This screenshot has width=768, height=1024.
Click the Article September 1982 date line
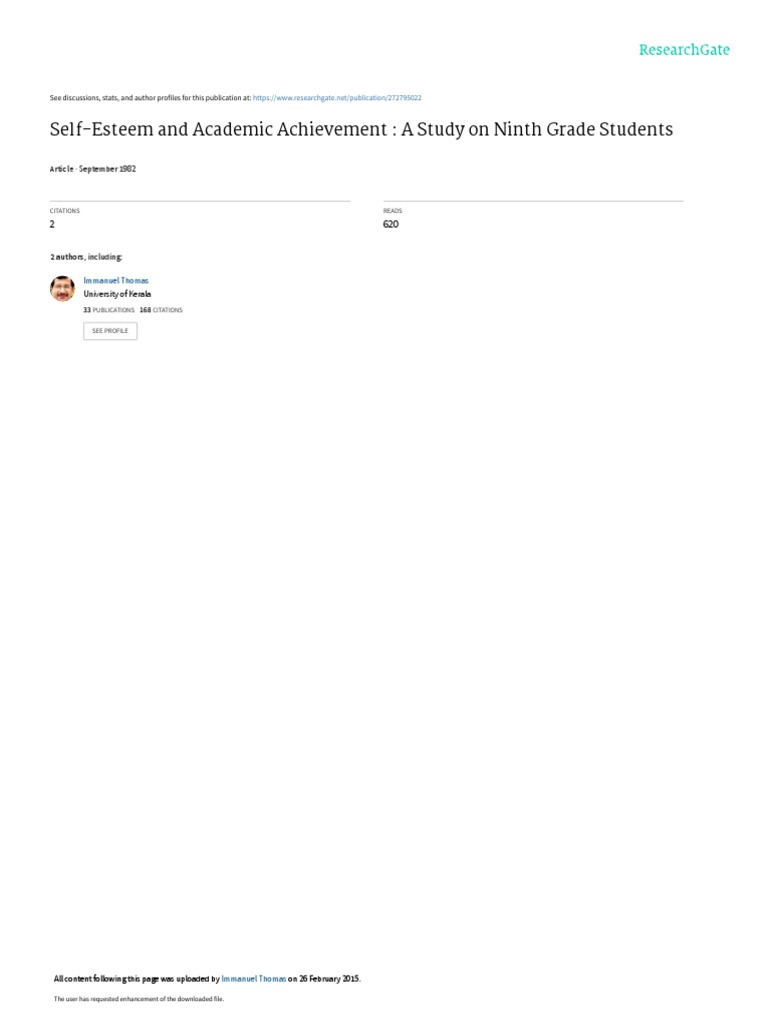point(93,169)
